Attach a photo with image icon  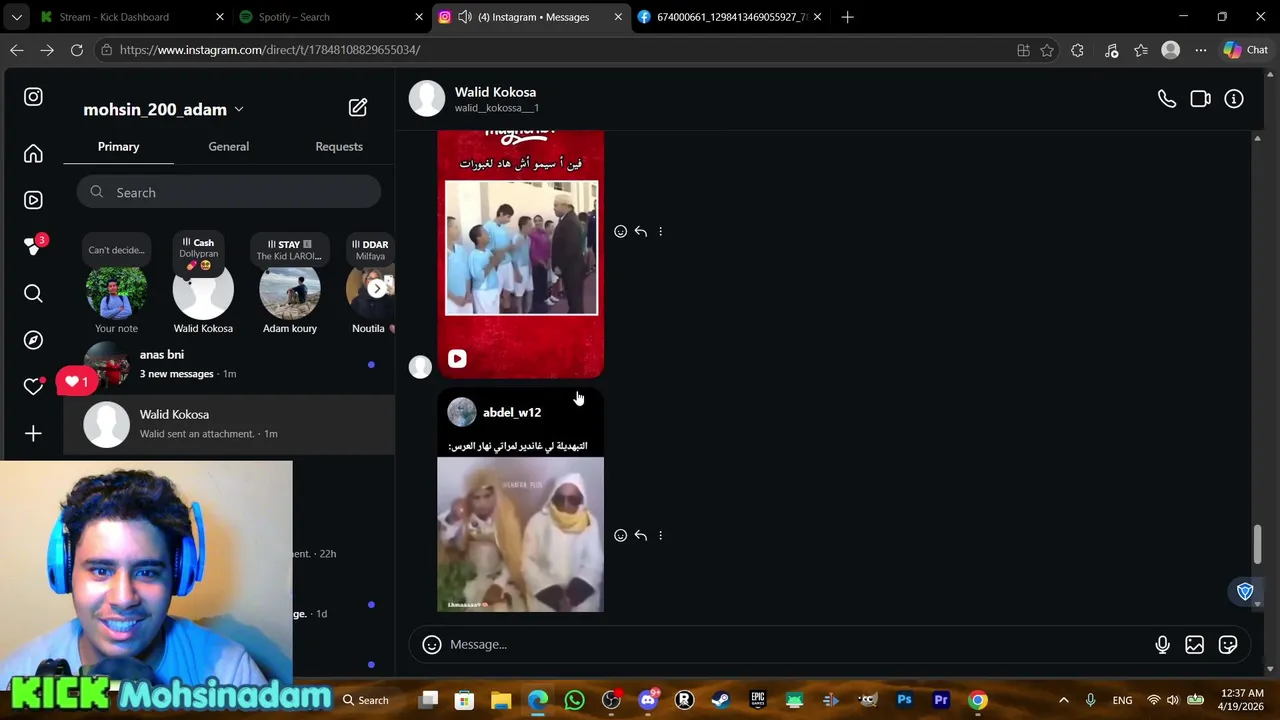(1195, 645)
